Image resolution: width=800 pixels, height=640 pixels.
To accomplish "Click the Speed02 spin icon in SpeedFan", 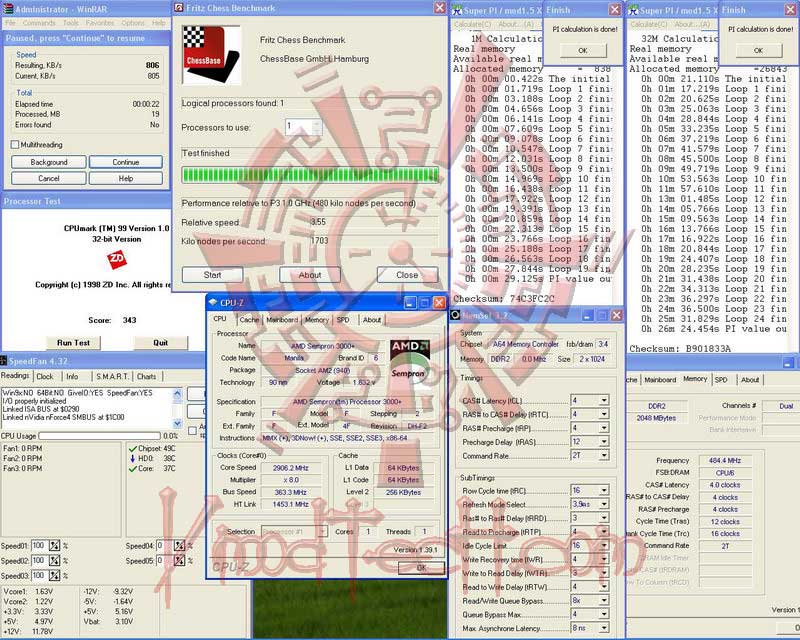I will pyautogui.click(x=55, y=560).
